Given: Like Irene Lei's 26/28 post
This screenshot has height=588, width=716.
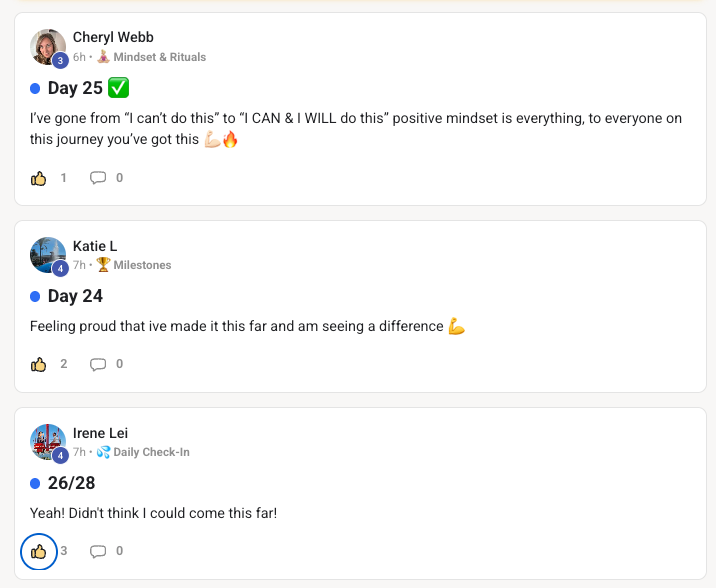Looking at the screenshot, I should [39, 551].
